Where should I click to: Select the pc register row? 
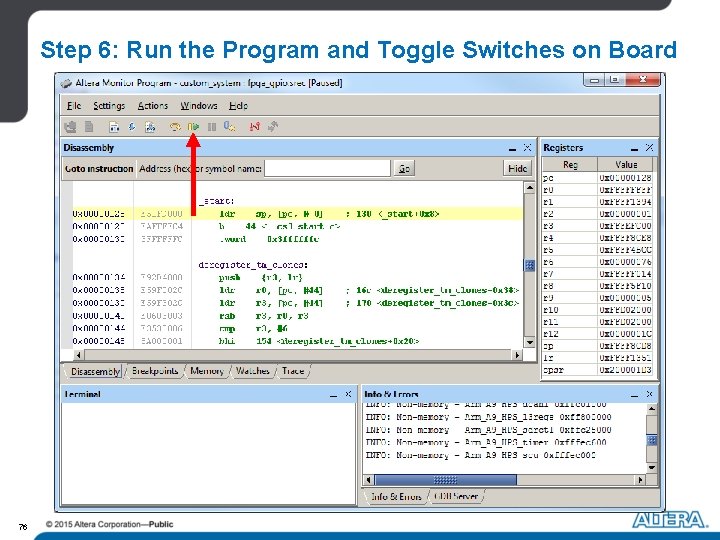(597, 178)
